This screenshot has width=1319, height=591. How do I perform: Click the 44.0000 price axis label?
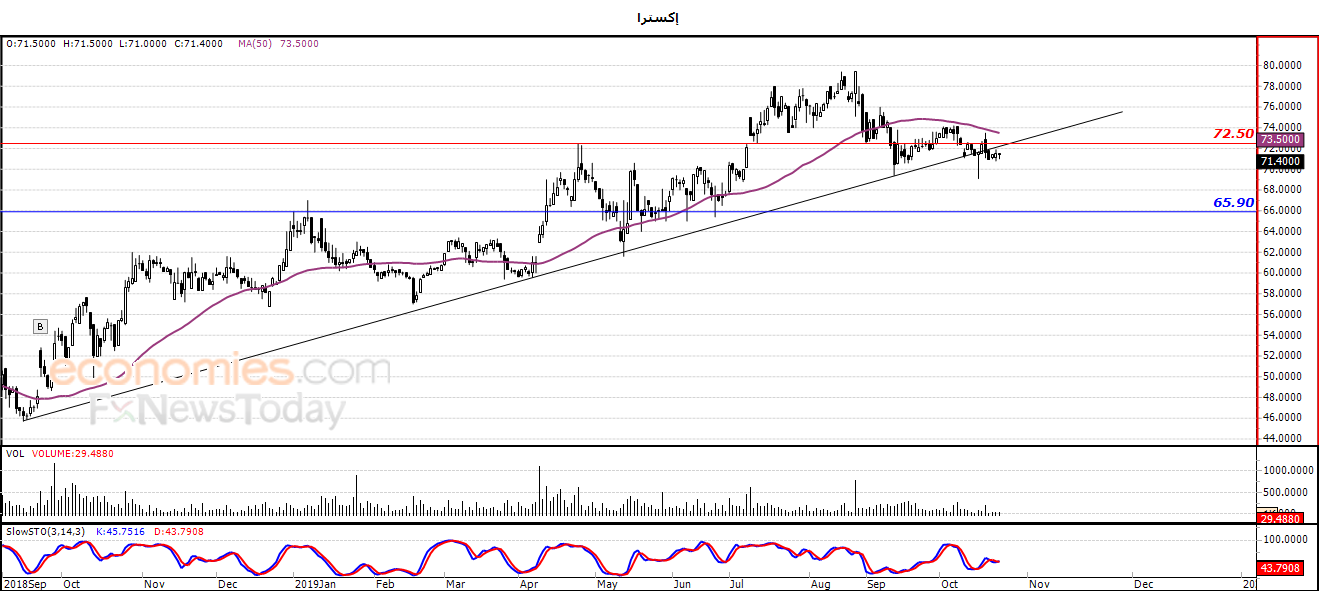[1282, 439]
